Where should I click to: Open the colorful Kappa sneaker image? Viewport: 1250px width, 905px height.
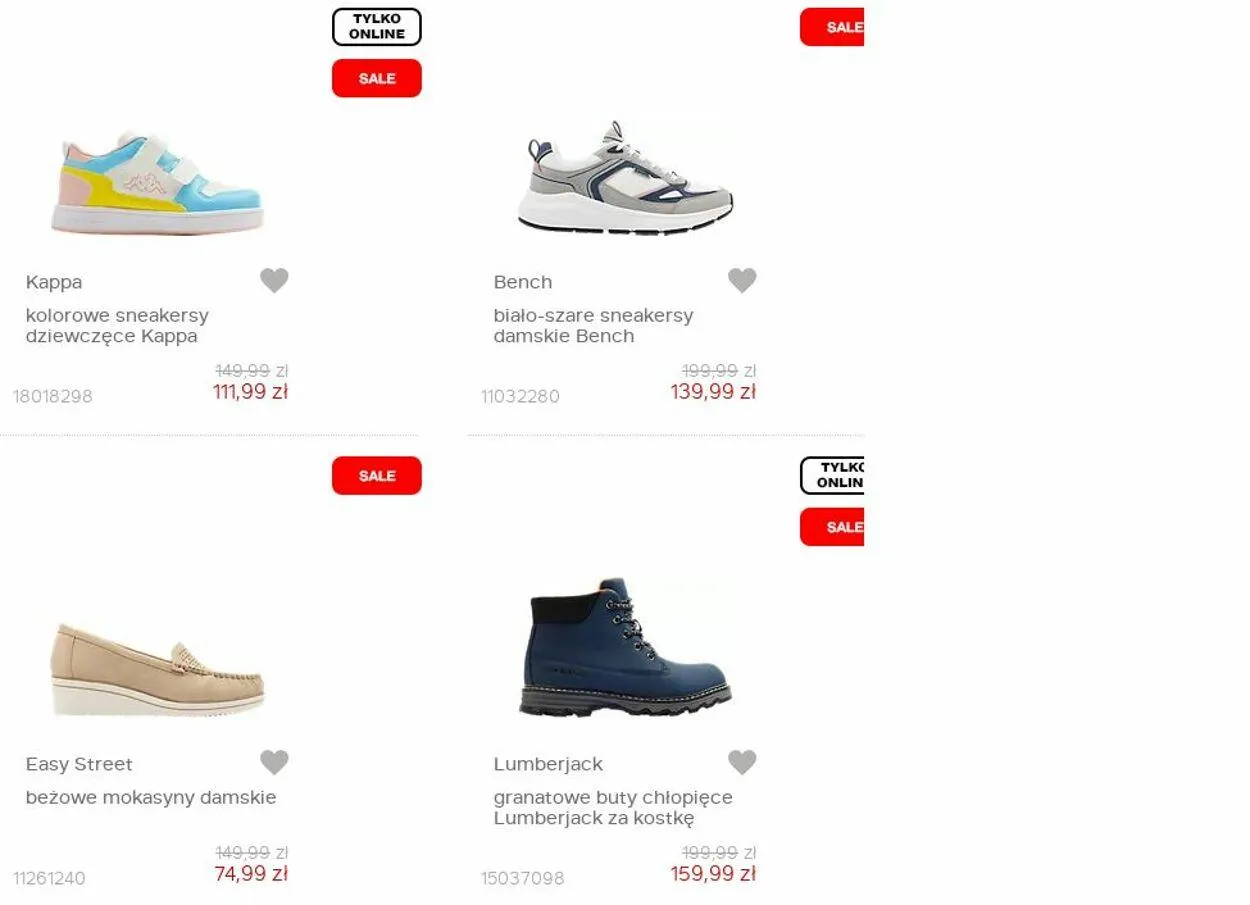pyautogui.click(x=157, y=183)
